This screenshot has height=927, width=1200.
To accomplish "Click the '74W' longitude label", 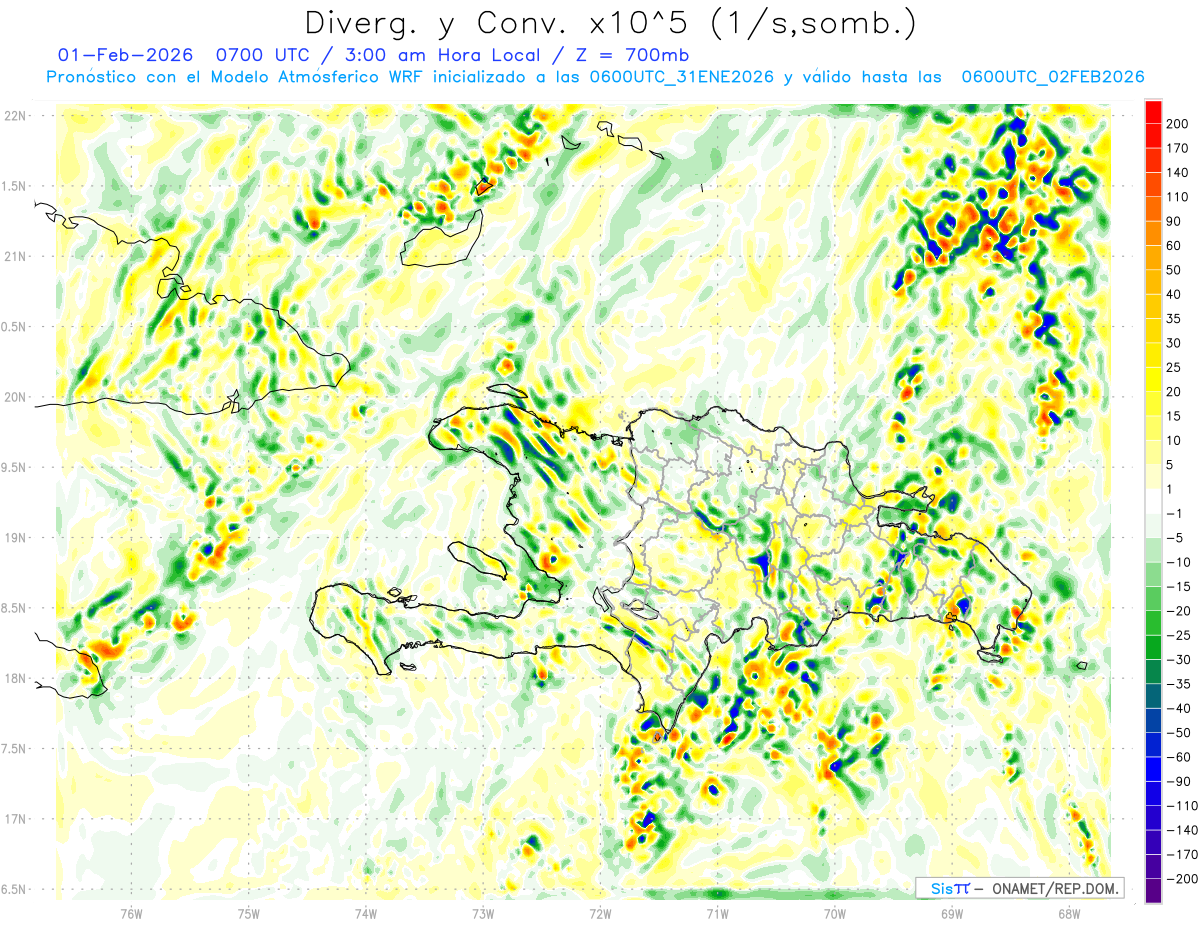I will click(x=366, y=913).
